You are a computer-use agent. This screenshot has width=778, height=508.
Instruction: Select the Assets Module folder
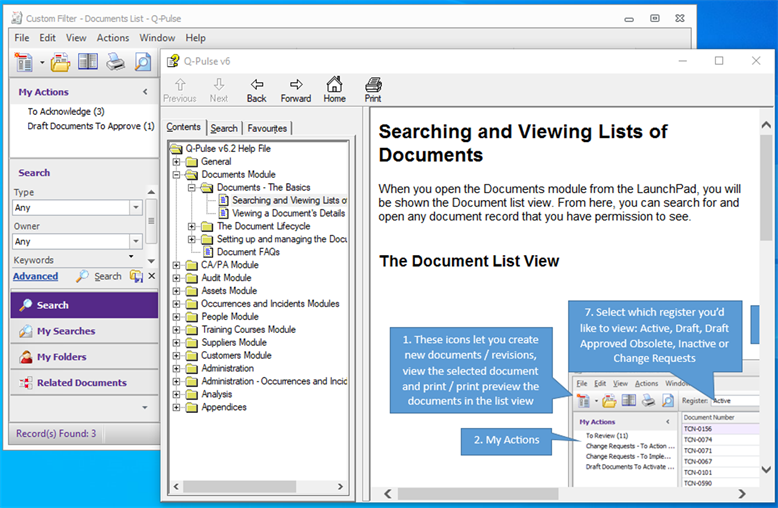[229, 291]
